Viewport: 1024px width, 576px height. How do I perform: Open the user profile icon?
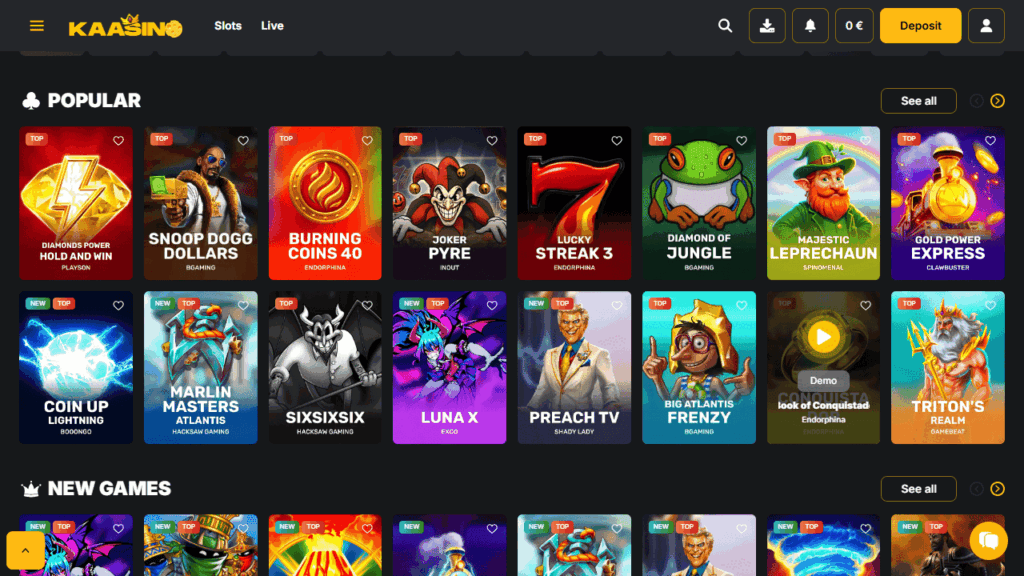point(986,25)
